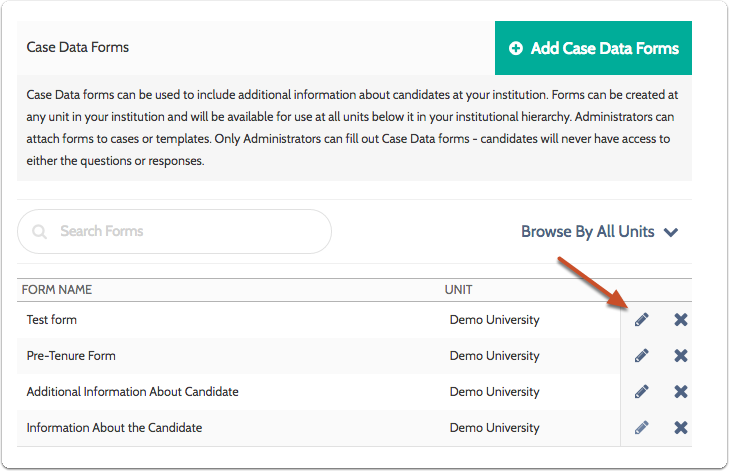The image size is (729, 471).
Task: Delete the Test form
Action: click(x=681, y=320)
